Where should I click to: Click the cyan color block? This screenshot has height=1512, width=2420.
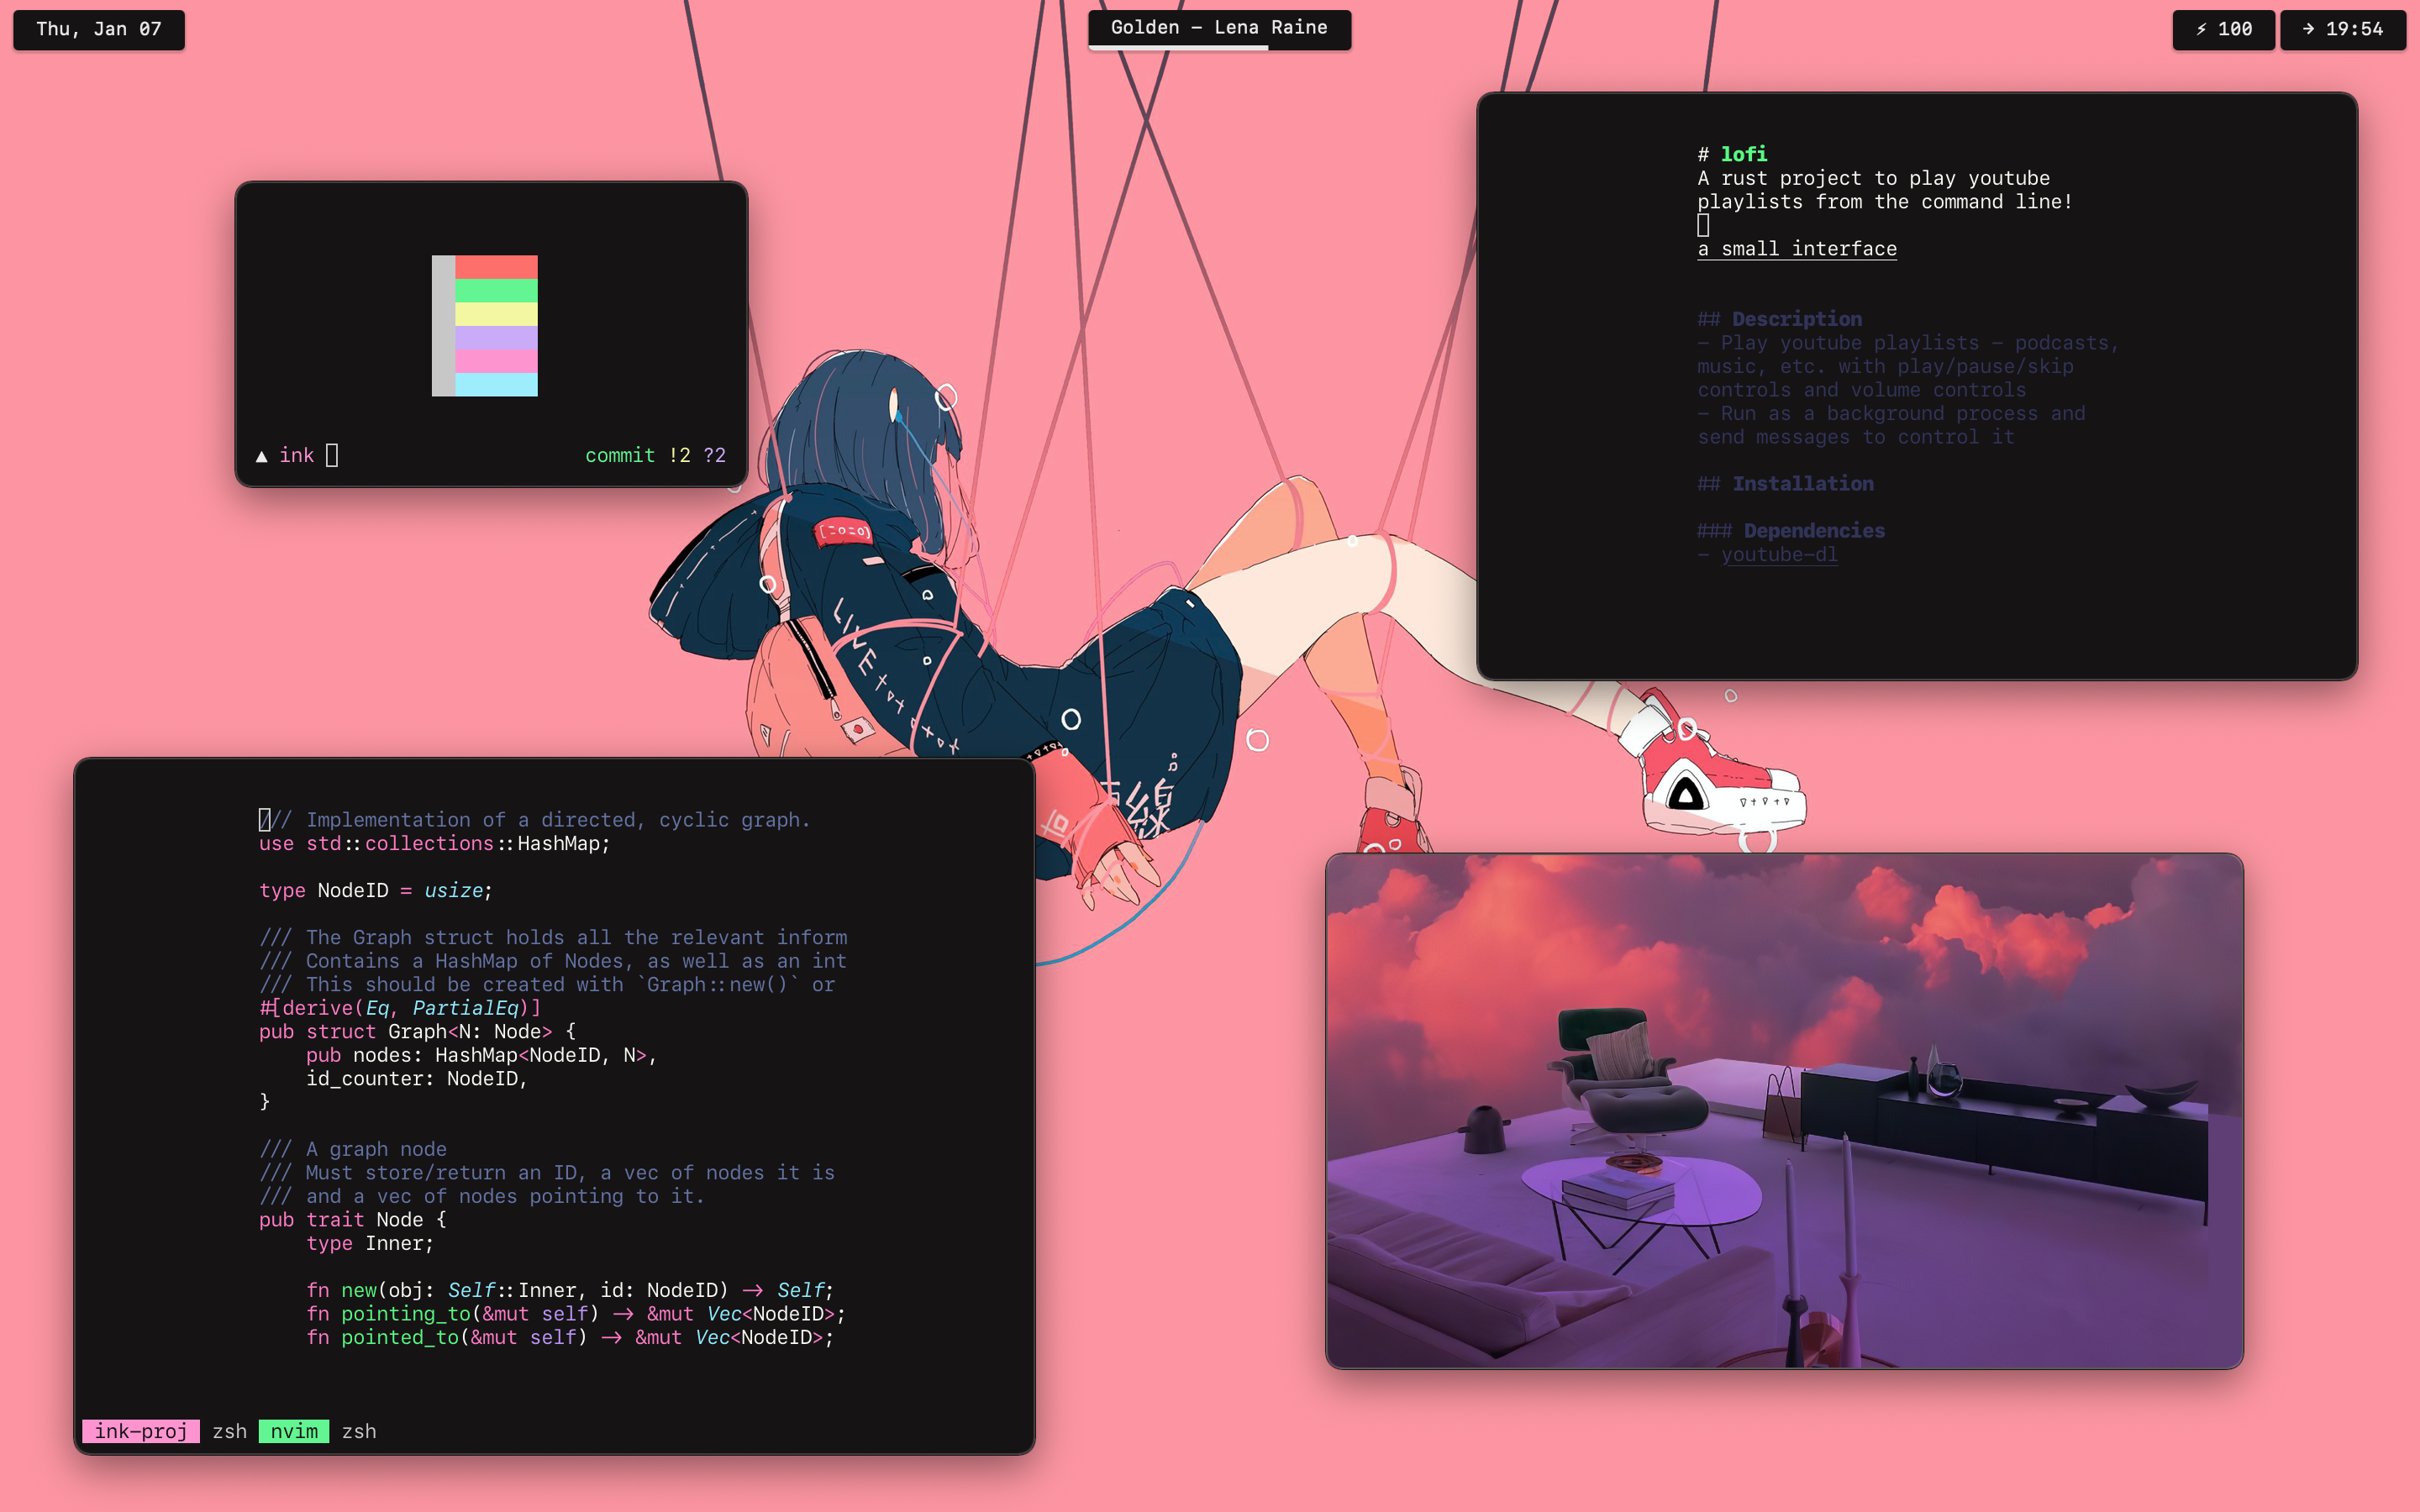click(x=496, y=385)
